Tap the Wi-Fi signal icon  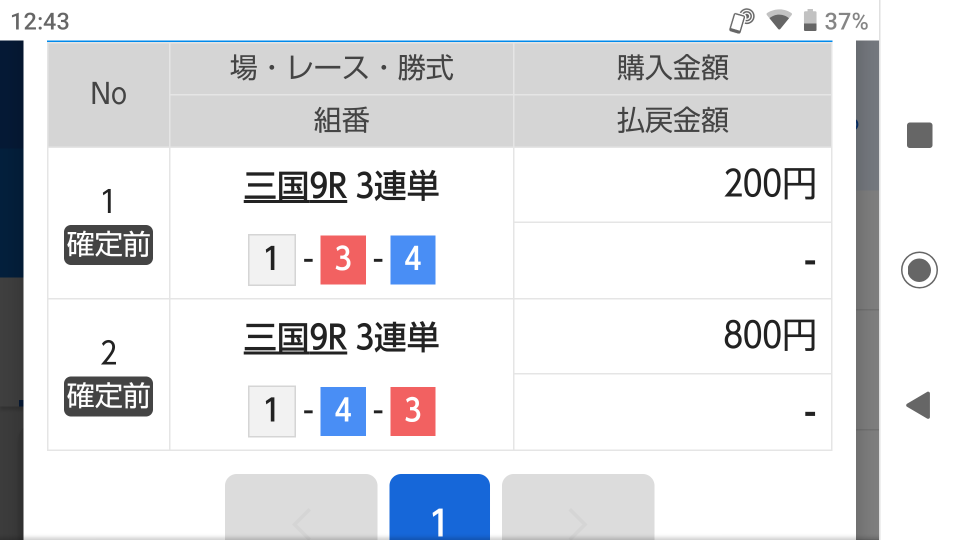coord(779,20)
